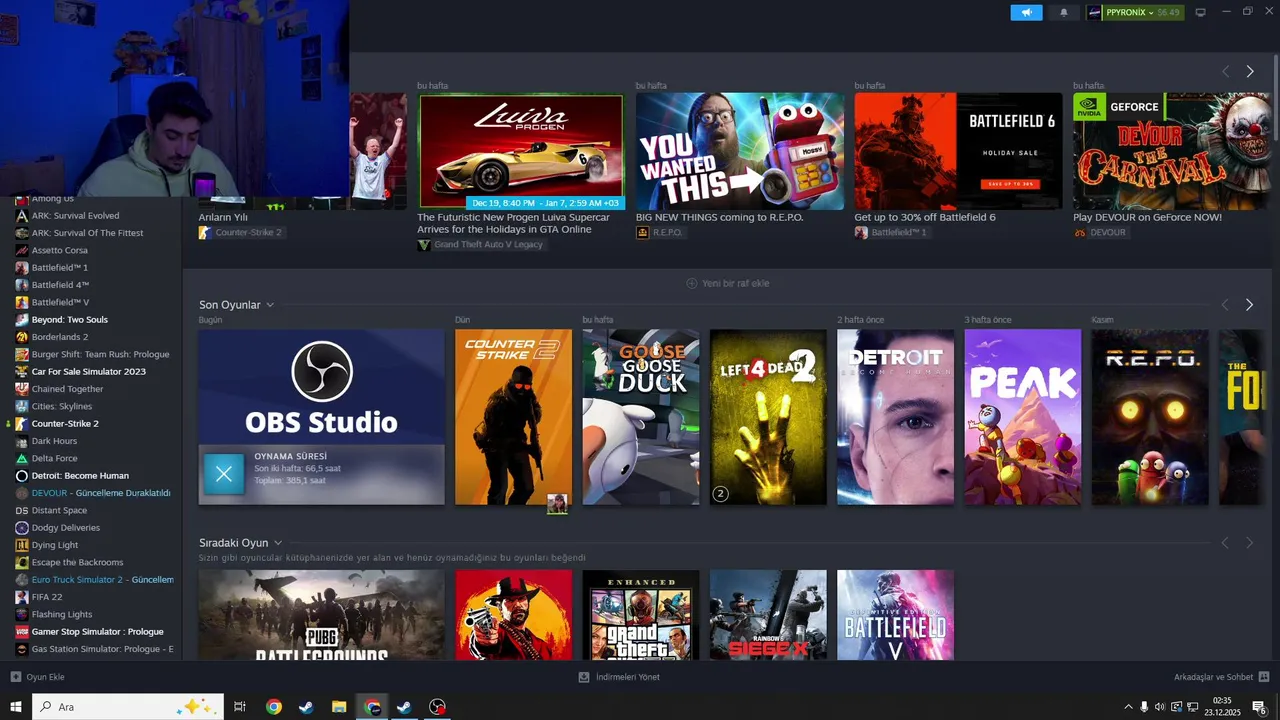The width and height of the screenshot is (1280, 720).
Task: Click the chat icon beside Arkadaşlar ve Sohbet
Action: pos(1264,677)
